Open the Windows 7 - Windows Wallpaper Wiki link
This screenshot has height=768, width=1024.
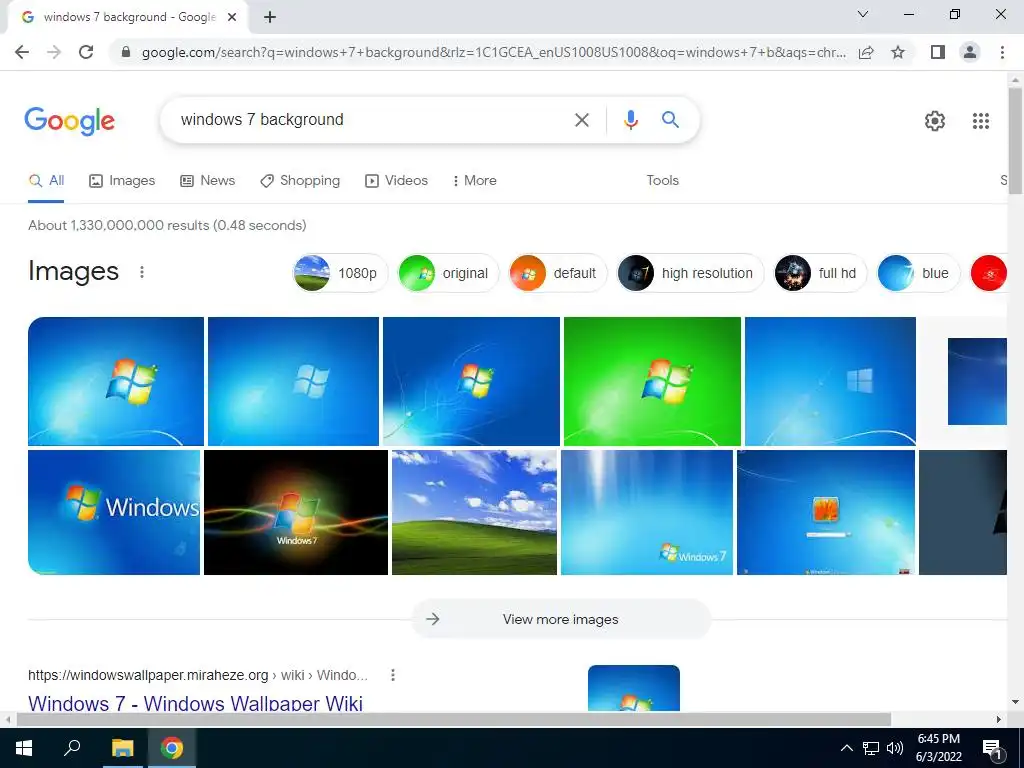point(195,703)
